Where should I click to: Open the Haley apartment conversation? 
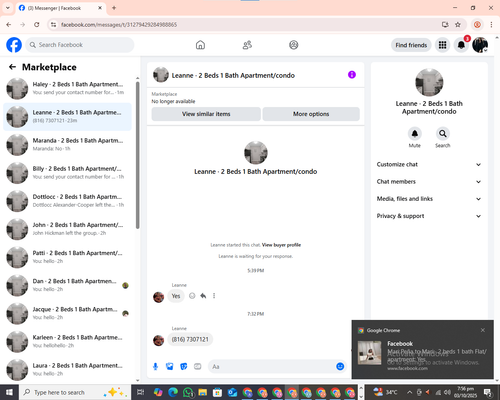click(x=68, y=88)
